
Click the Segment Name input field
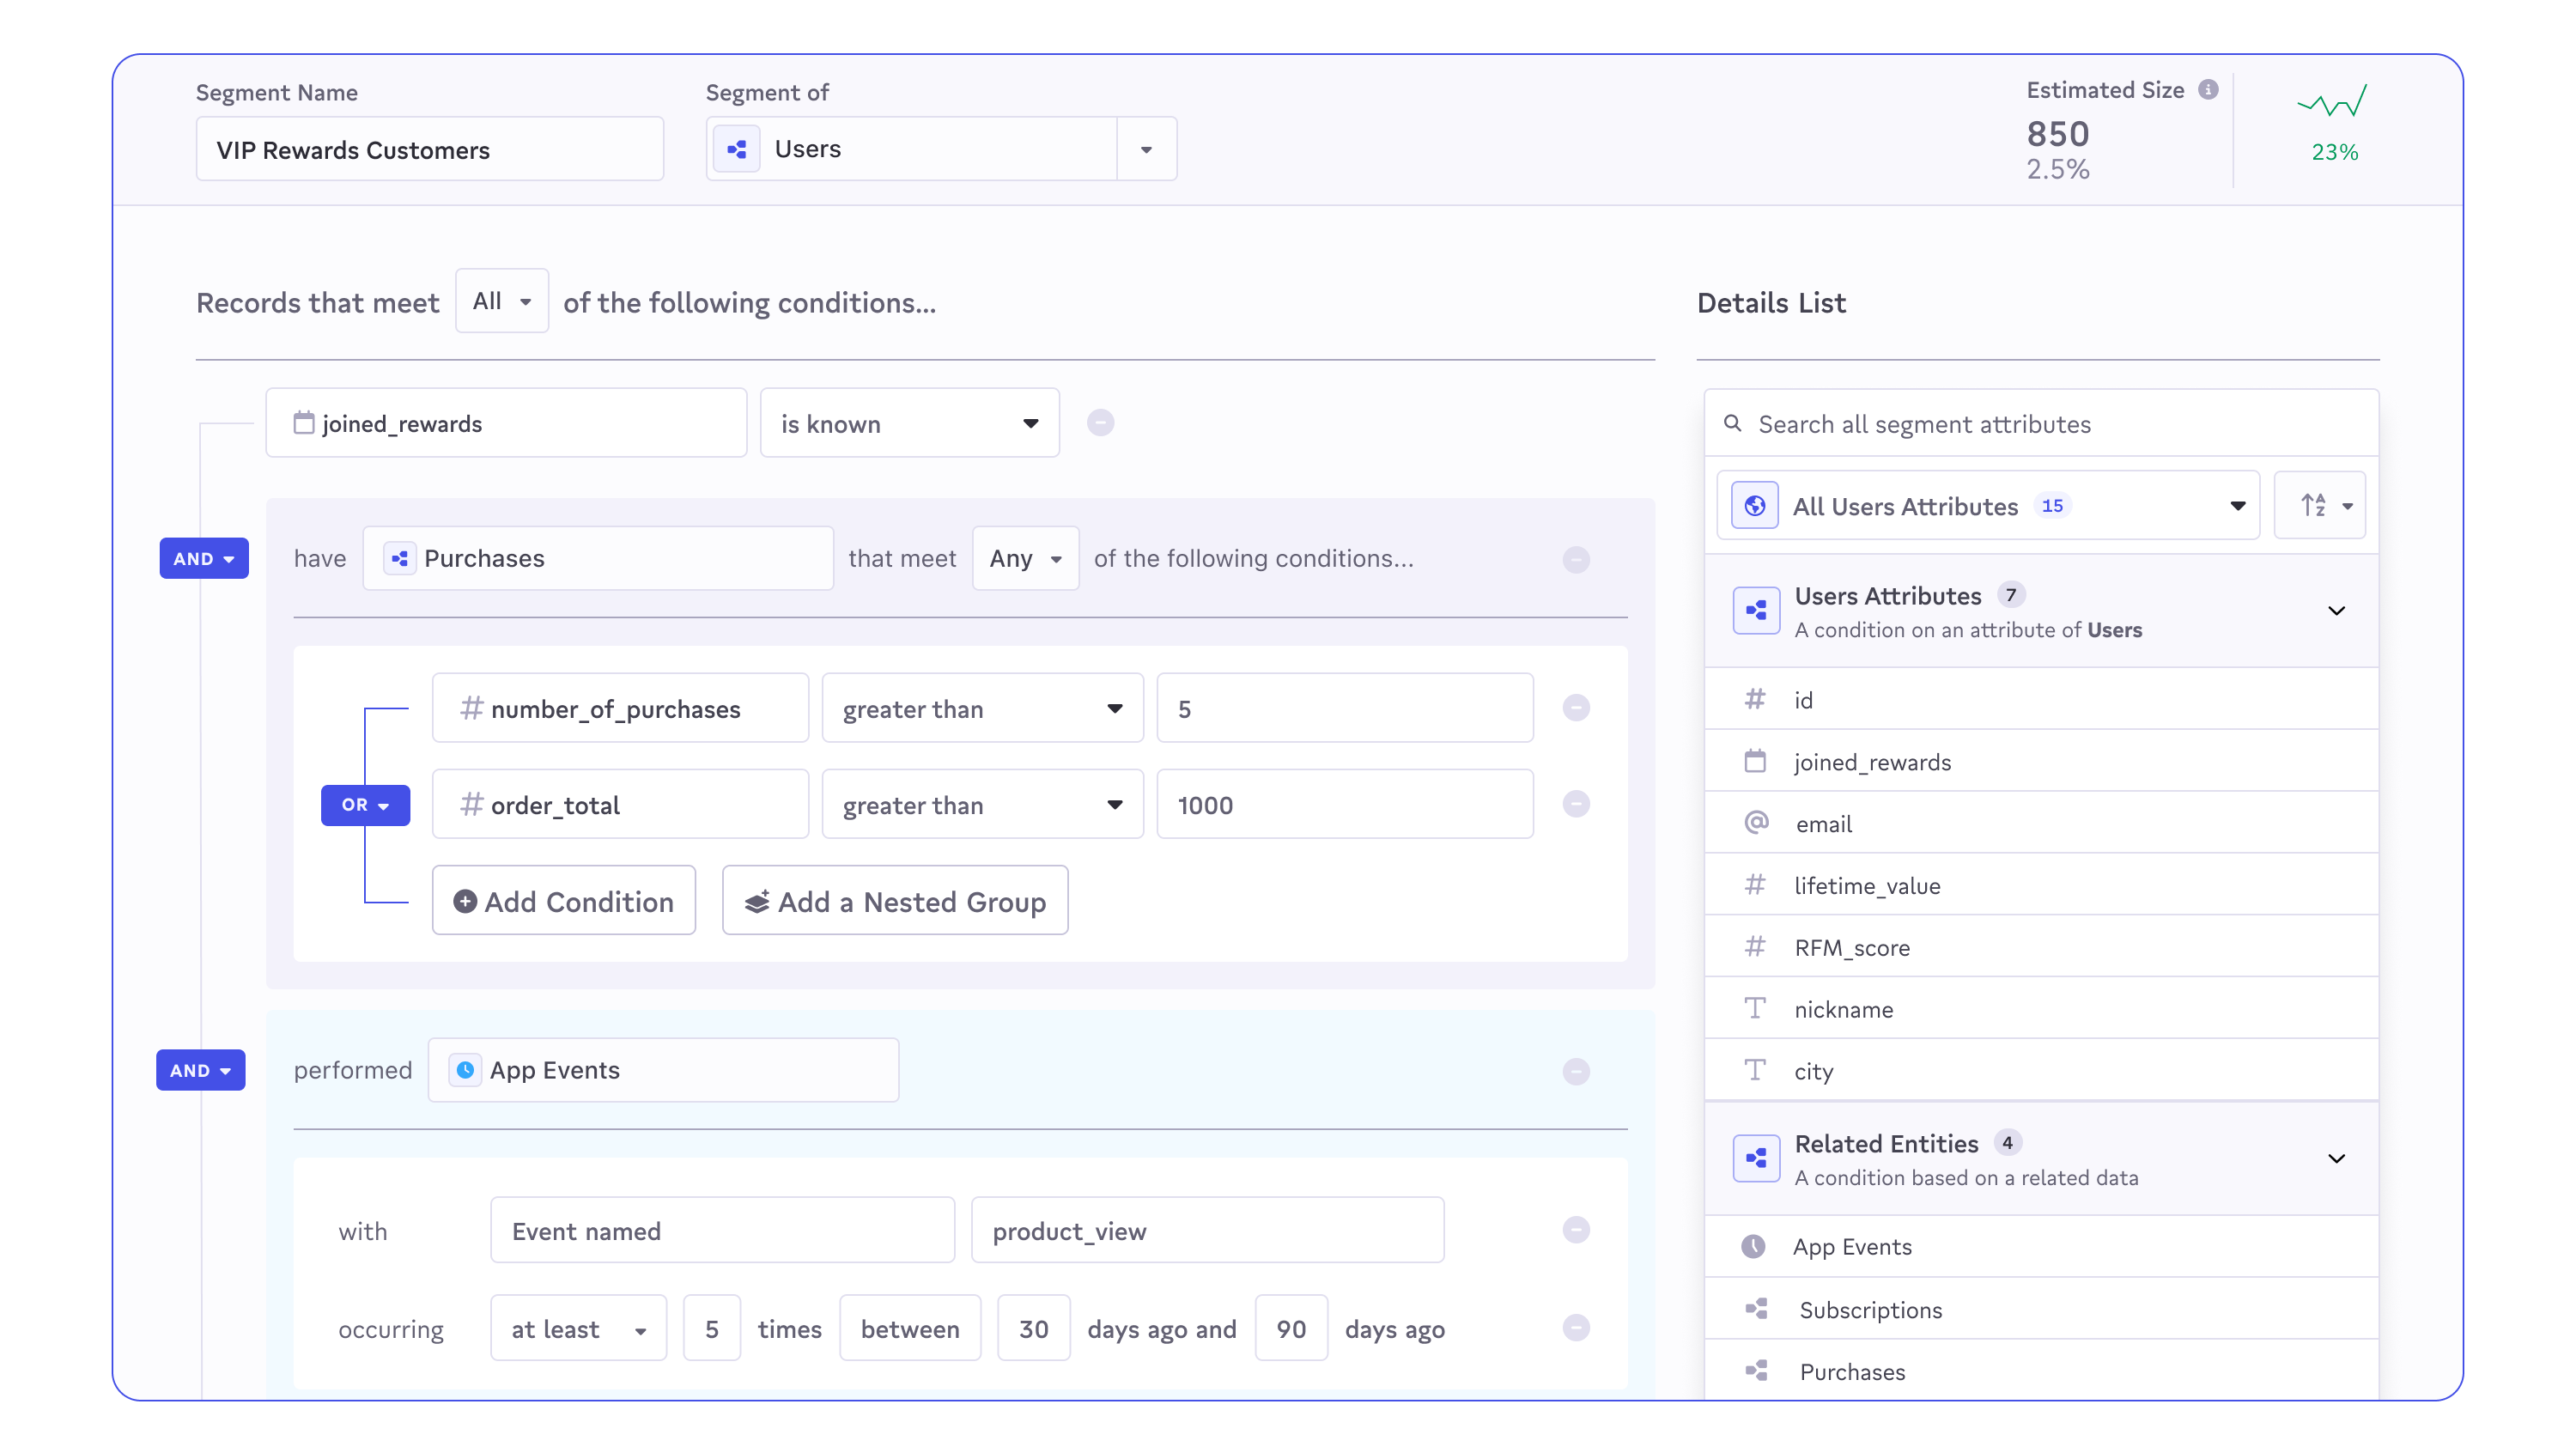(430, 150)
